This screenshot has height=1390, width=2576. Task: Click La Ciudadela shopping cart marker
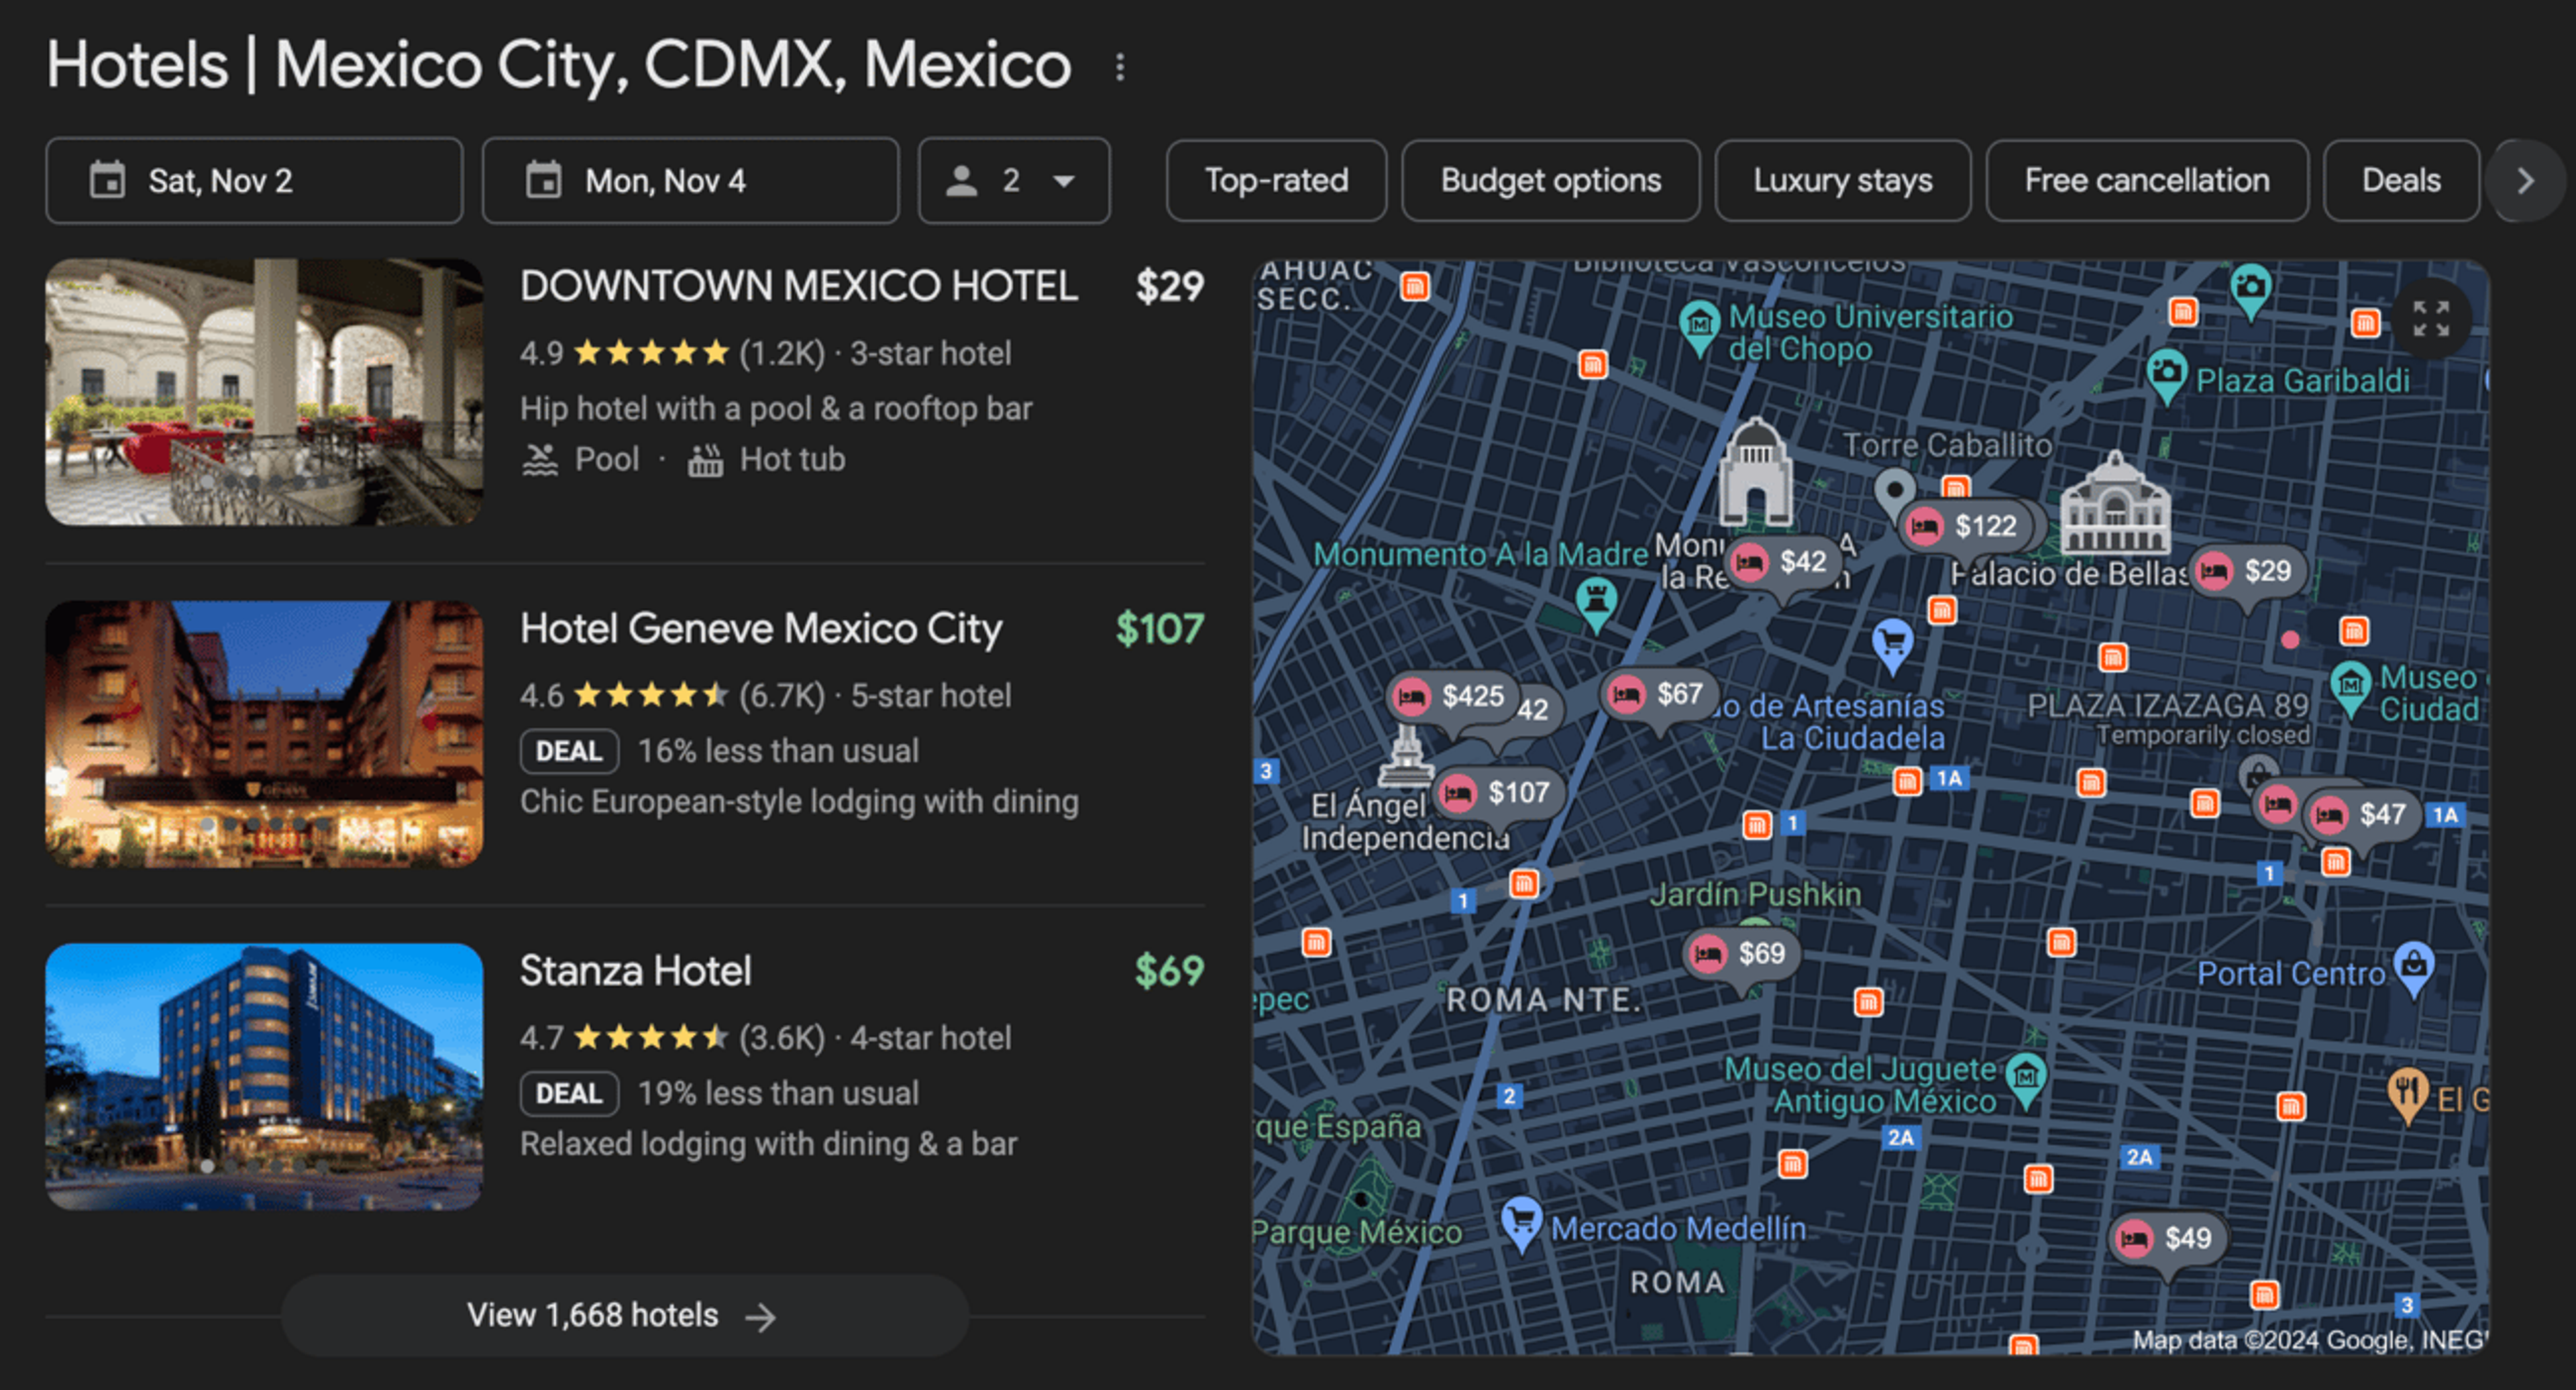pyautogui.click(x=1892, y=646)
